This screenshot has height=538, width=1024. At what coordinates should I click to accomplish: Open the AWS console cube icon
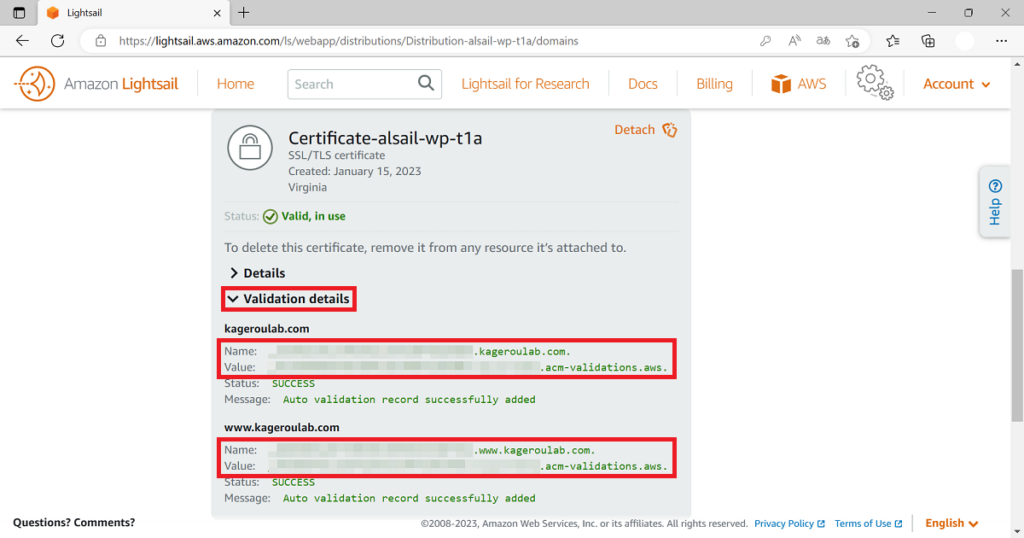point(781,84)
